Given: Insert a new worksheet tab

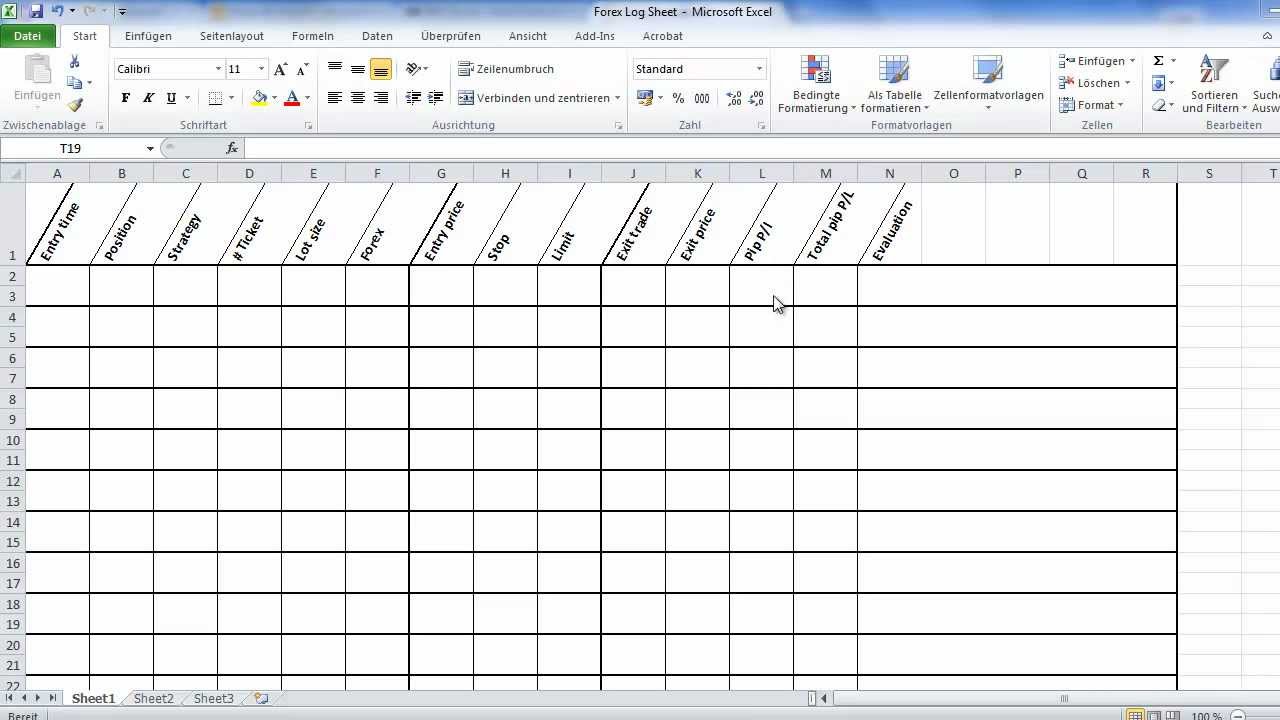Looking at the screenshot, I should (x=261, y=699).
